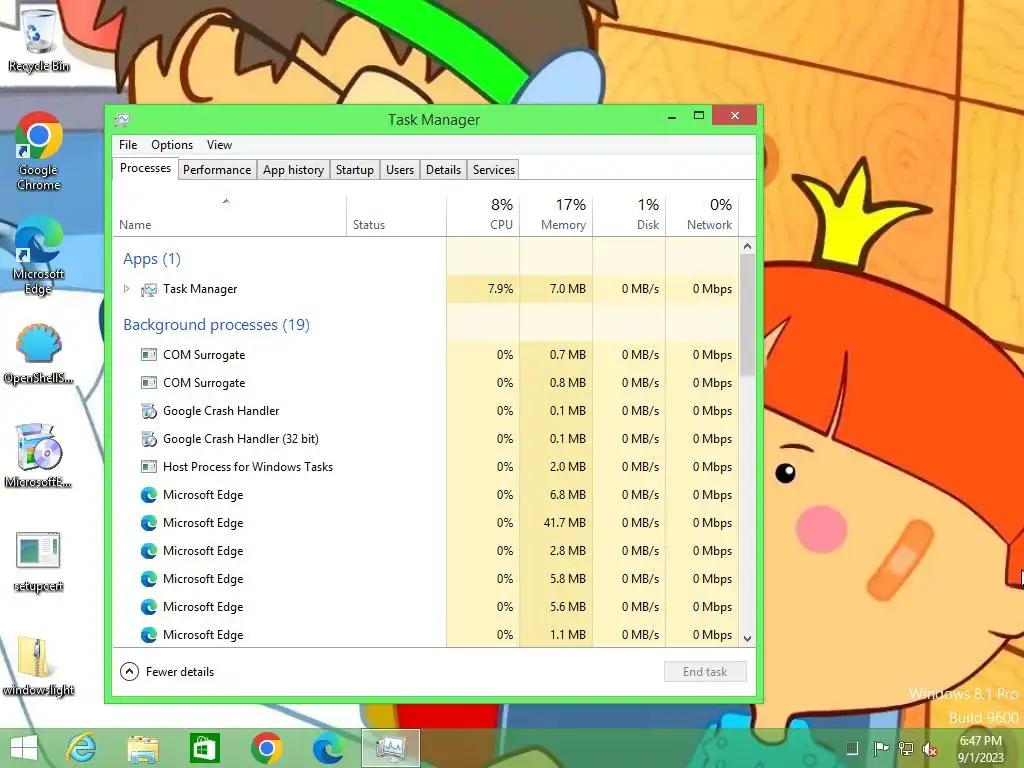Select the Background processes (19) heading
The height and width of the screenshot is (768, 1024).
[x=216, y=325]
